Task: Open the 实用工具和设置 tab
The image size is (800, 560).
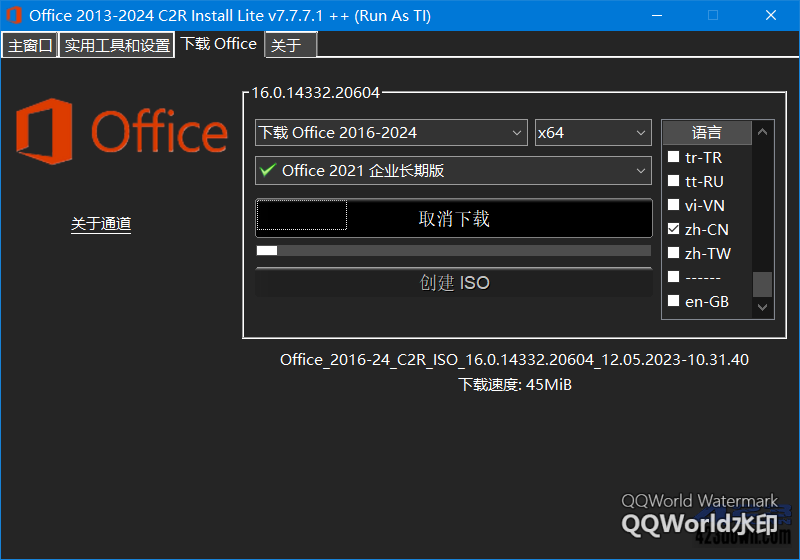Action: click(117, 45)
